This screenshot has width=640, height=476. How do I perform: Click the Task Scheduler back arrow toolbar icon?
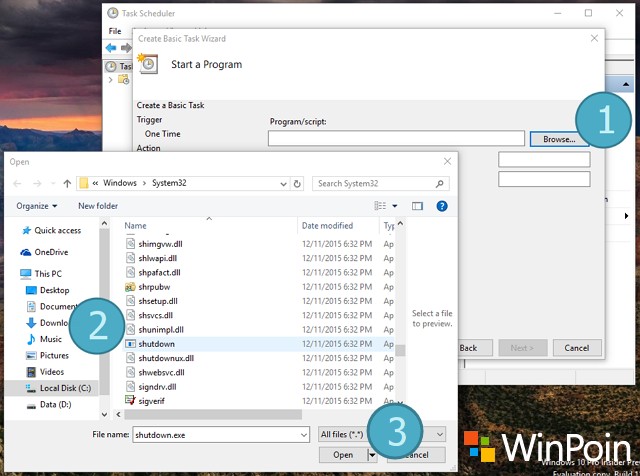[x=111, y=48]
